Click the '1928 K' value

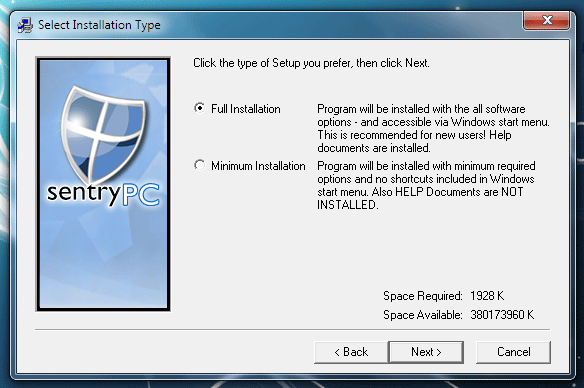pos(487,296)
